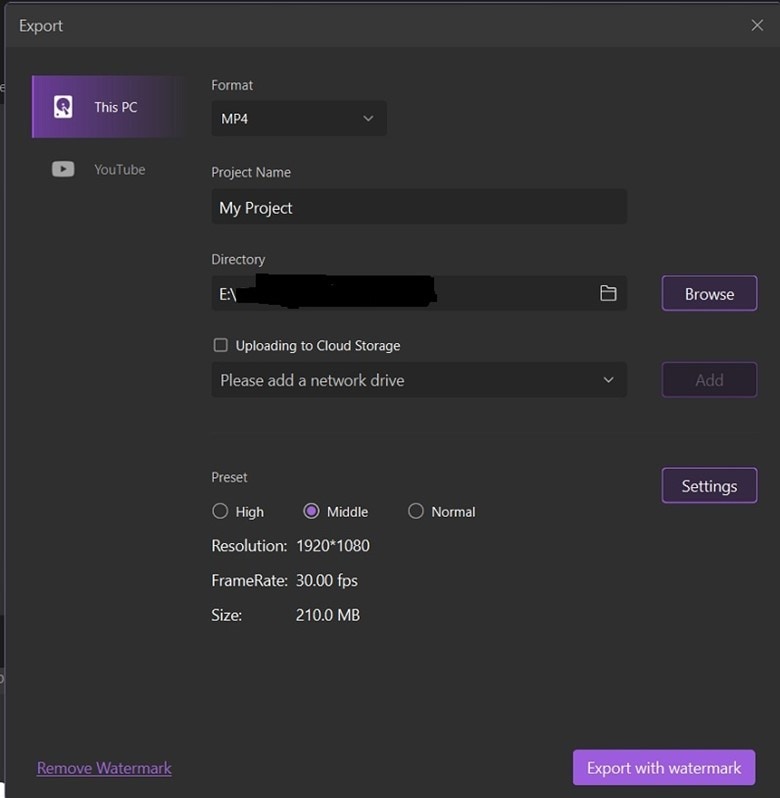The image size is (780, 798).
Task: Select the High preset radio button
Action: coord(221,511)
